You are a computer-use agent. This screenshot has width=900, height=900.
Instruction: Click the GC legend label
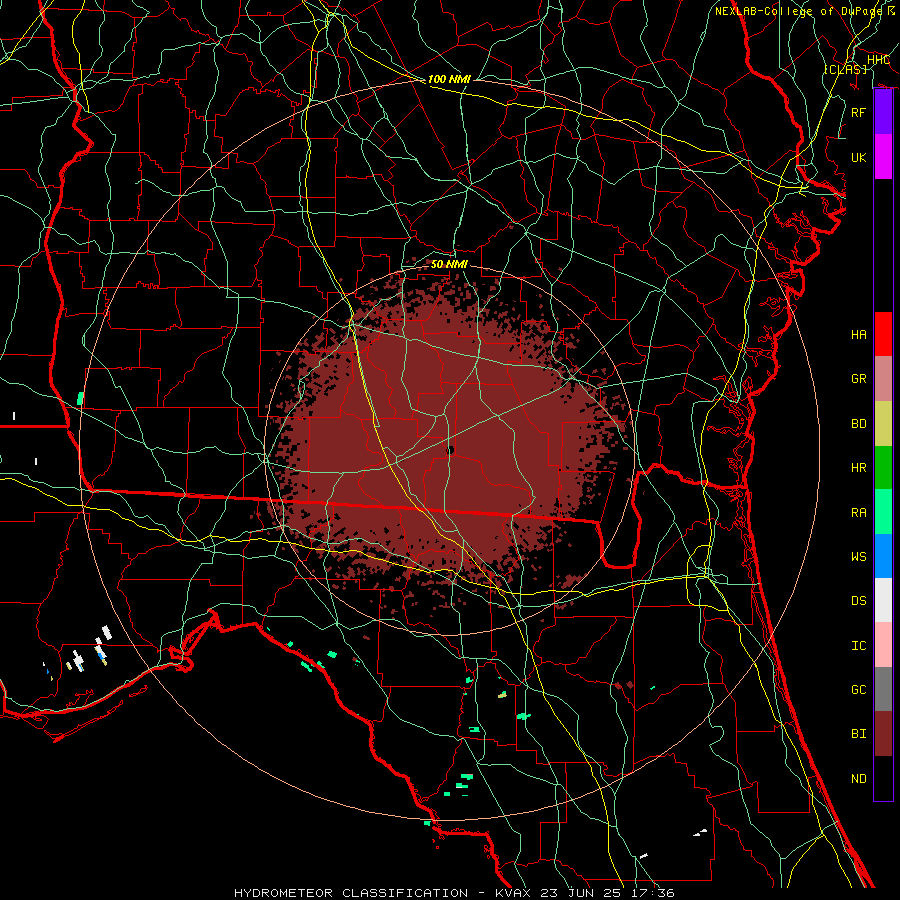tap(859, 690)
